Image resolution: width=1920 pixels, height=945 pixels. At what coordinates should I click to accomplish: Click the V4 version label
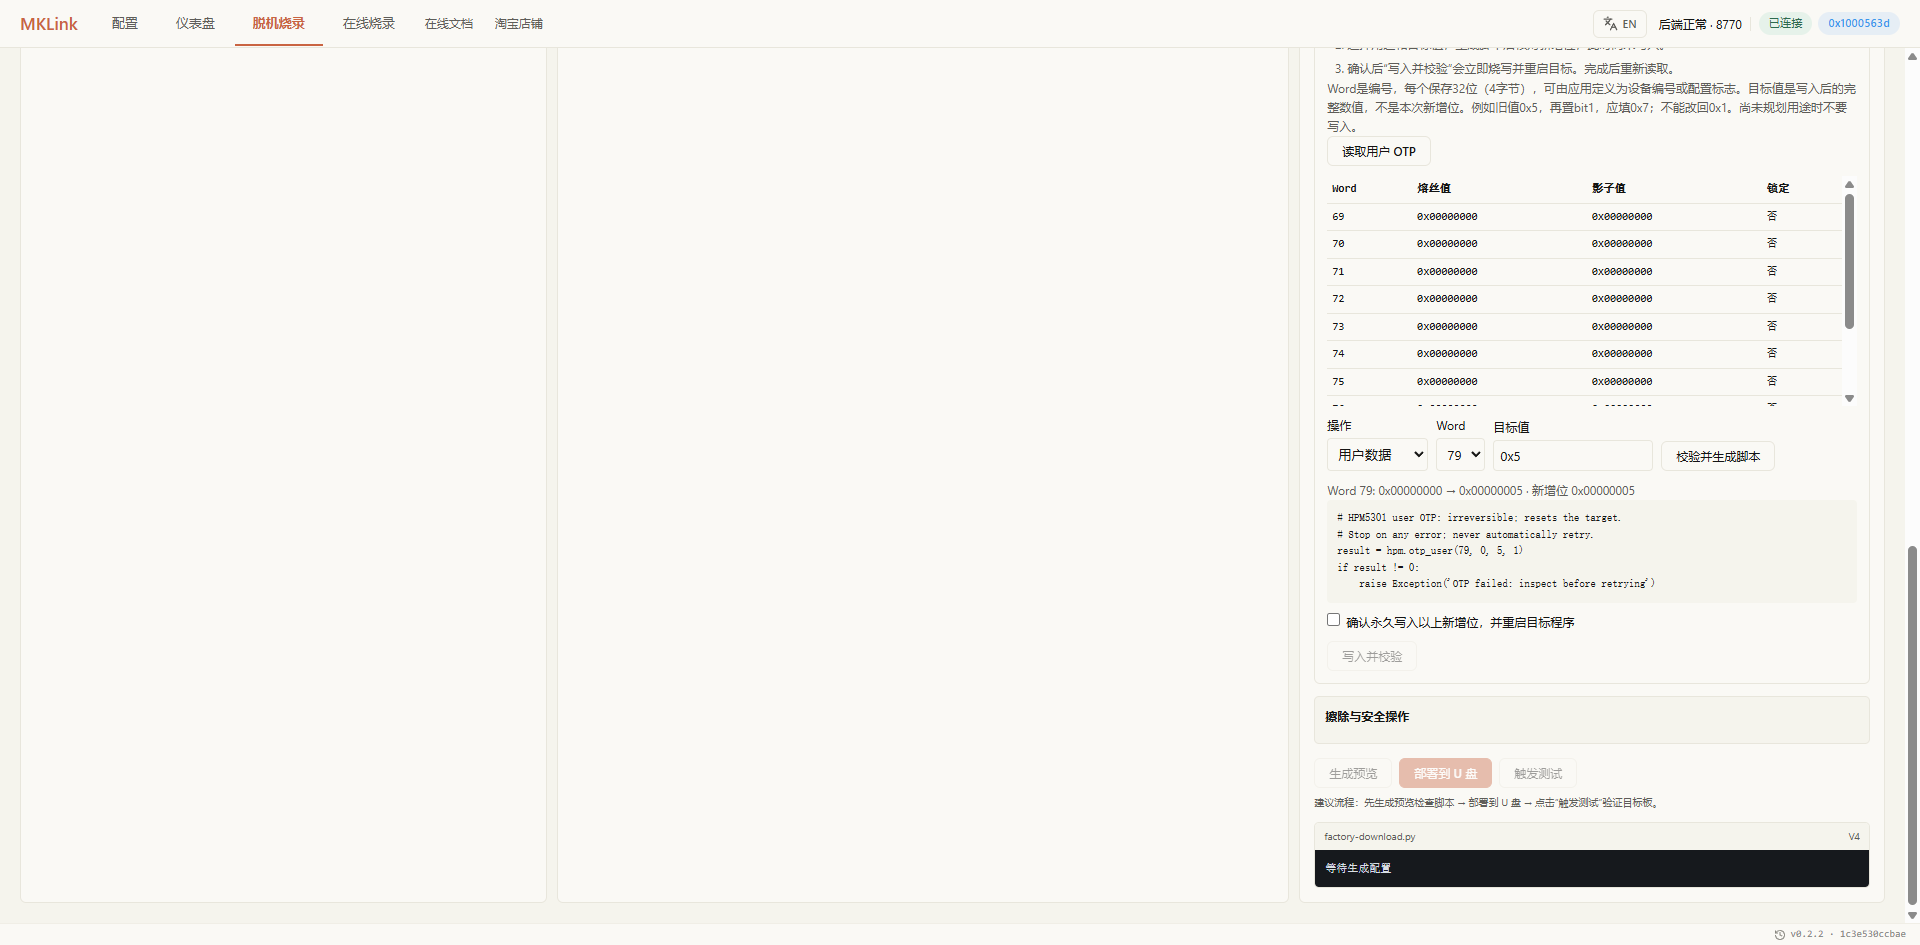pyautogui.click(x=1854, y=837)
